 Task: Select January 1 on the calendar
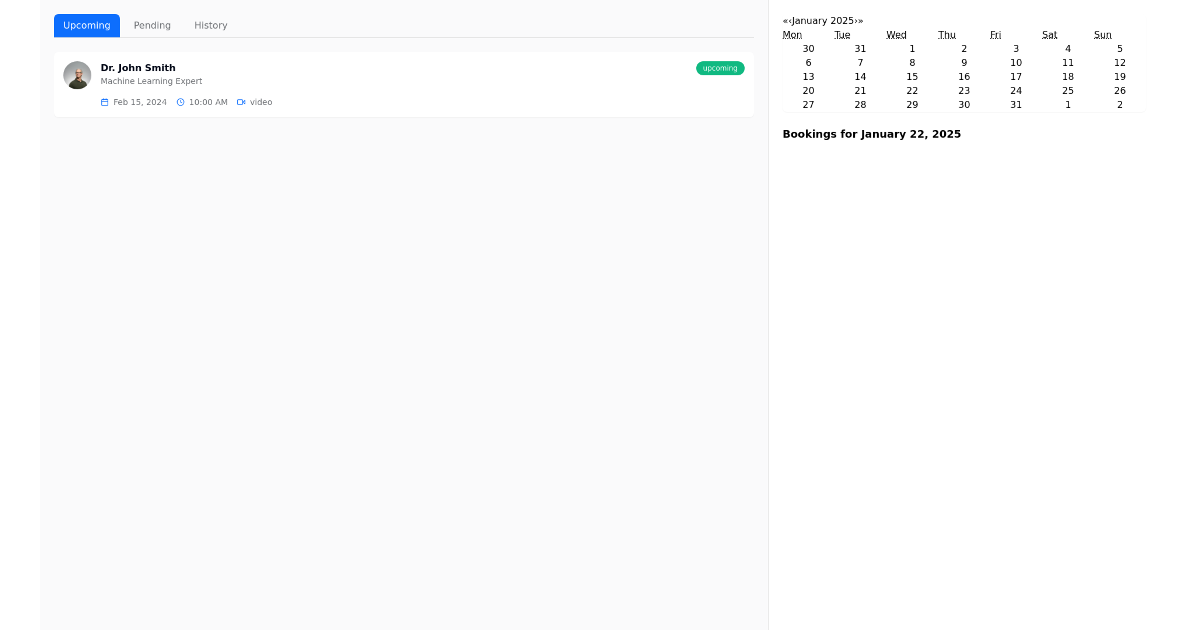tap(912, 48)
